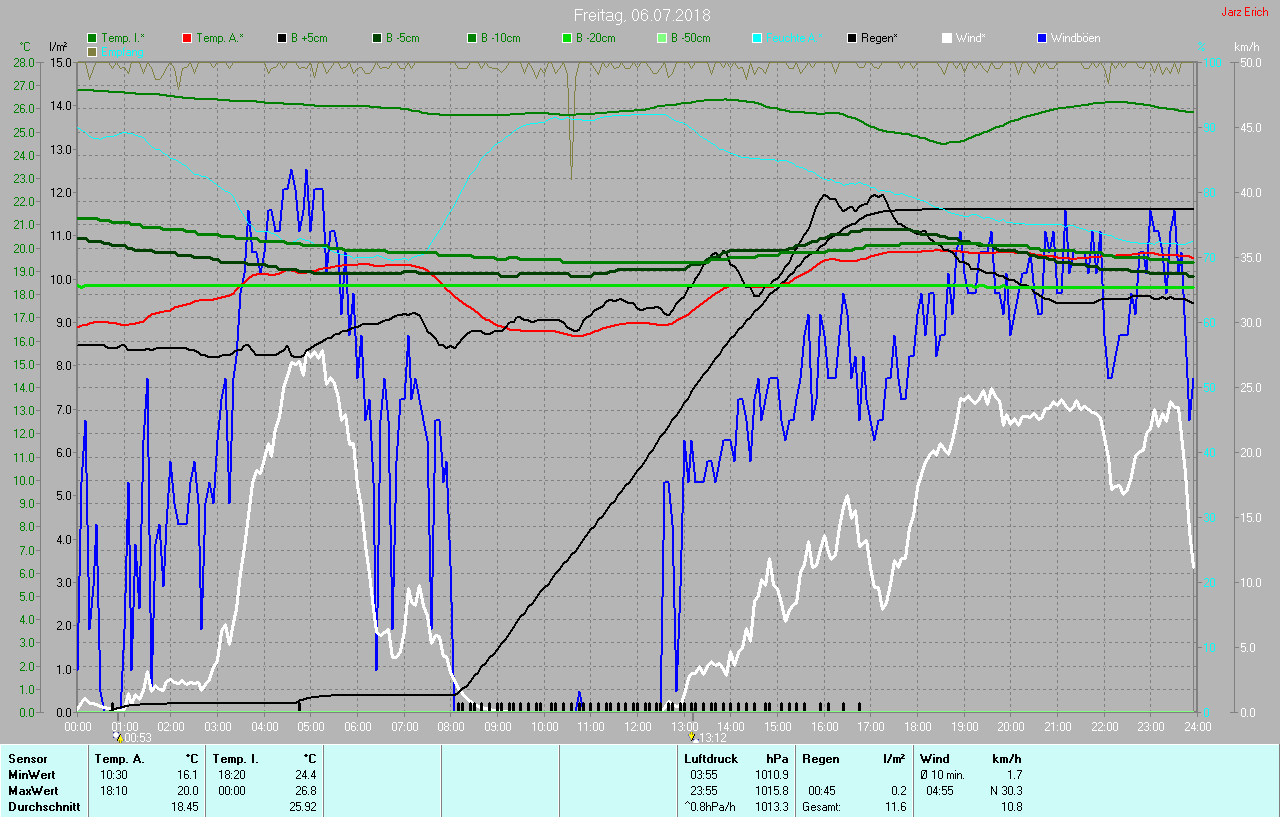Click the Jarz Erich label

(x=1245, y=12)
